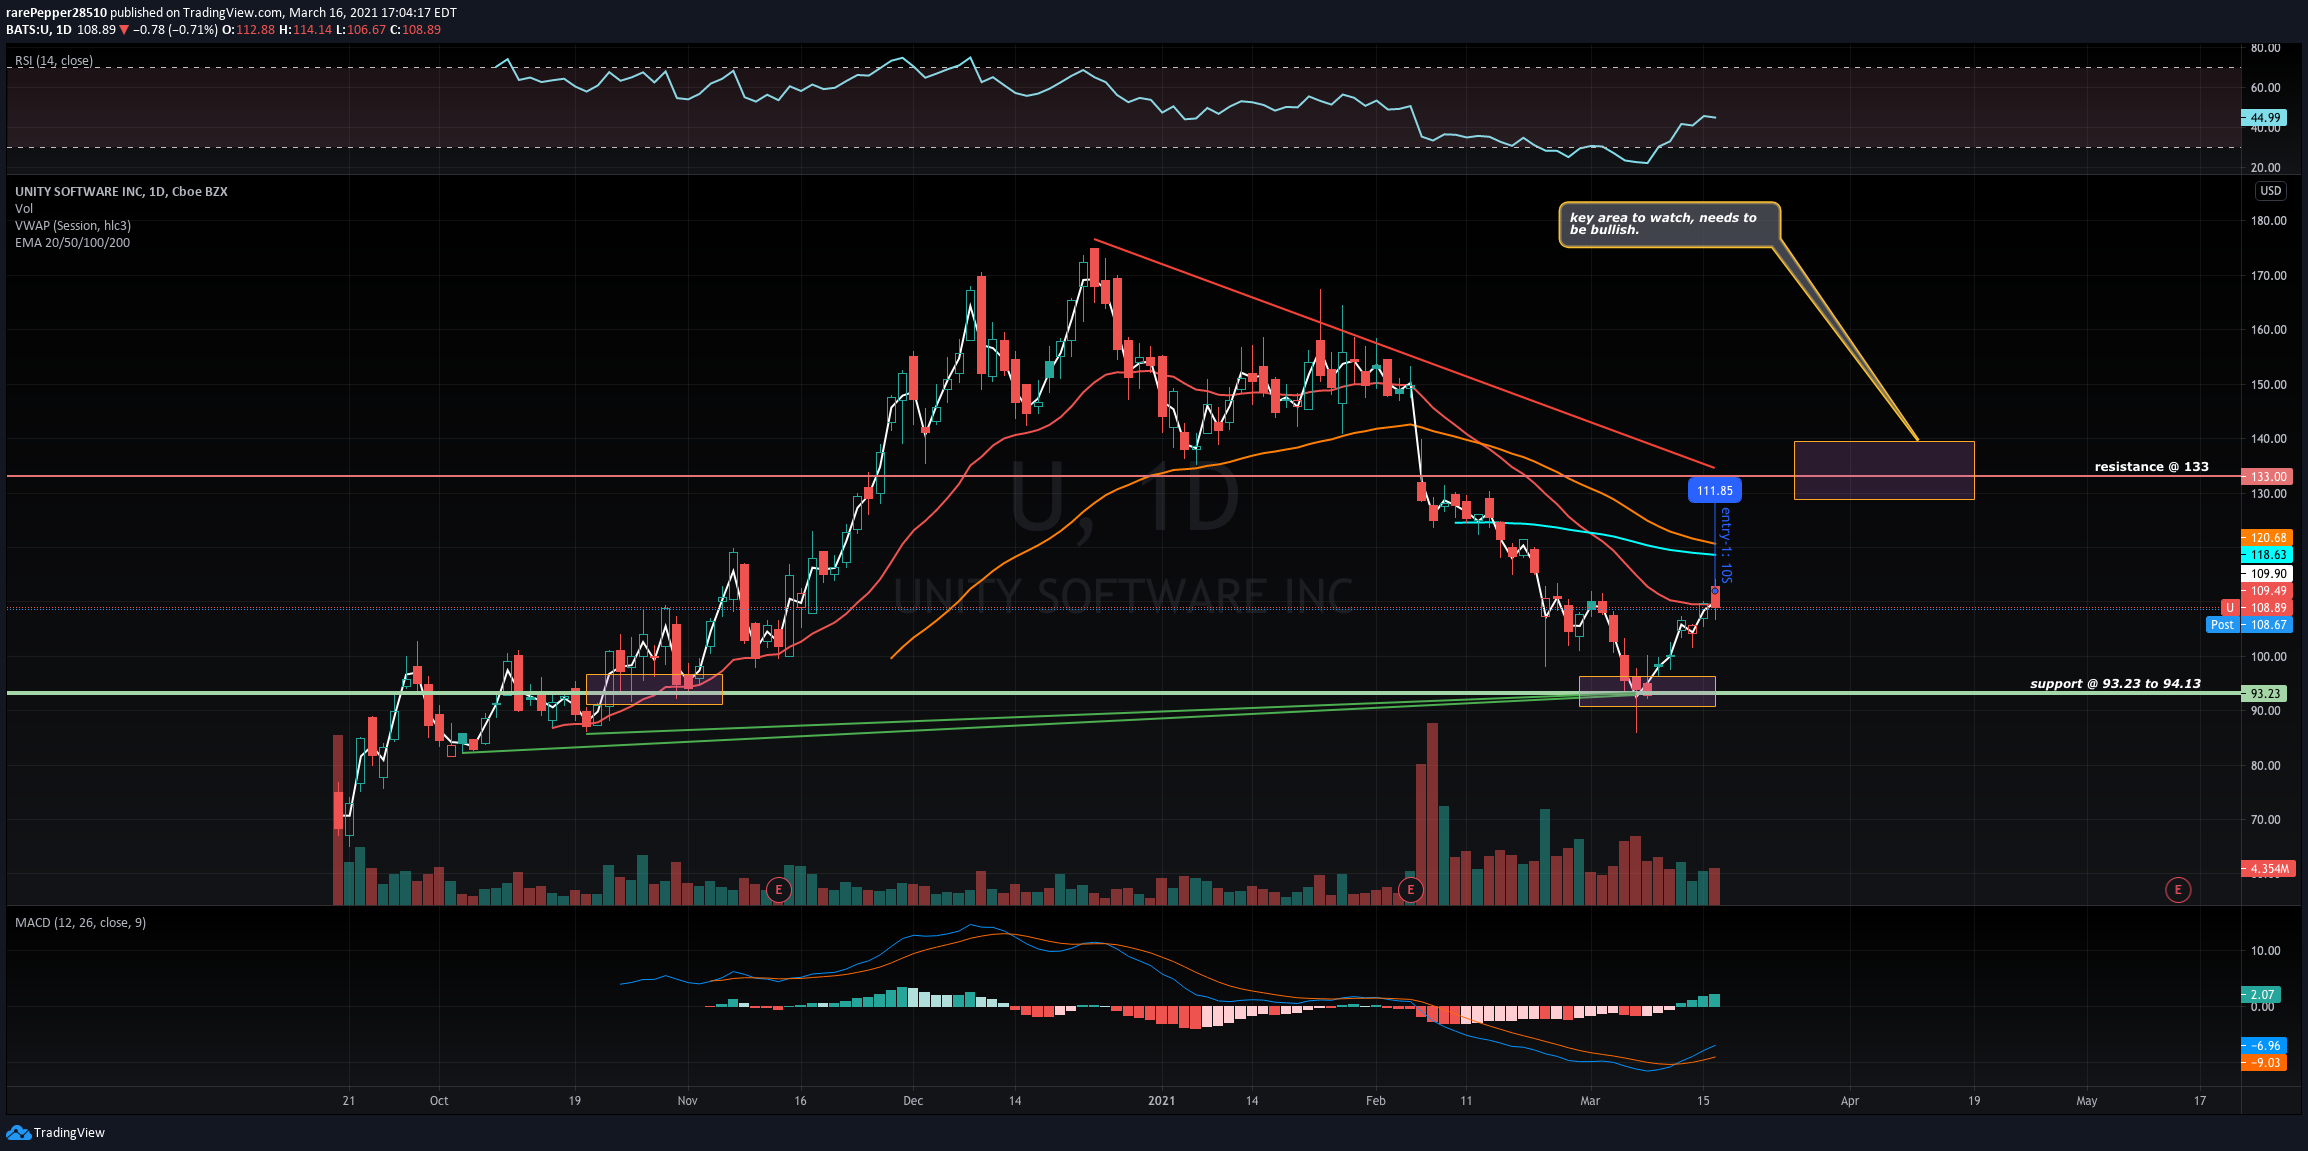Click the UNITY SOFTWARE INC, 1D, Cboe BZX legend

(121, 191)
